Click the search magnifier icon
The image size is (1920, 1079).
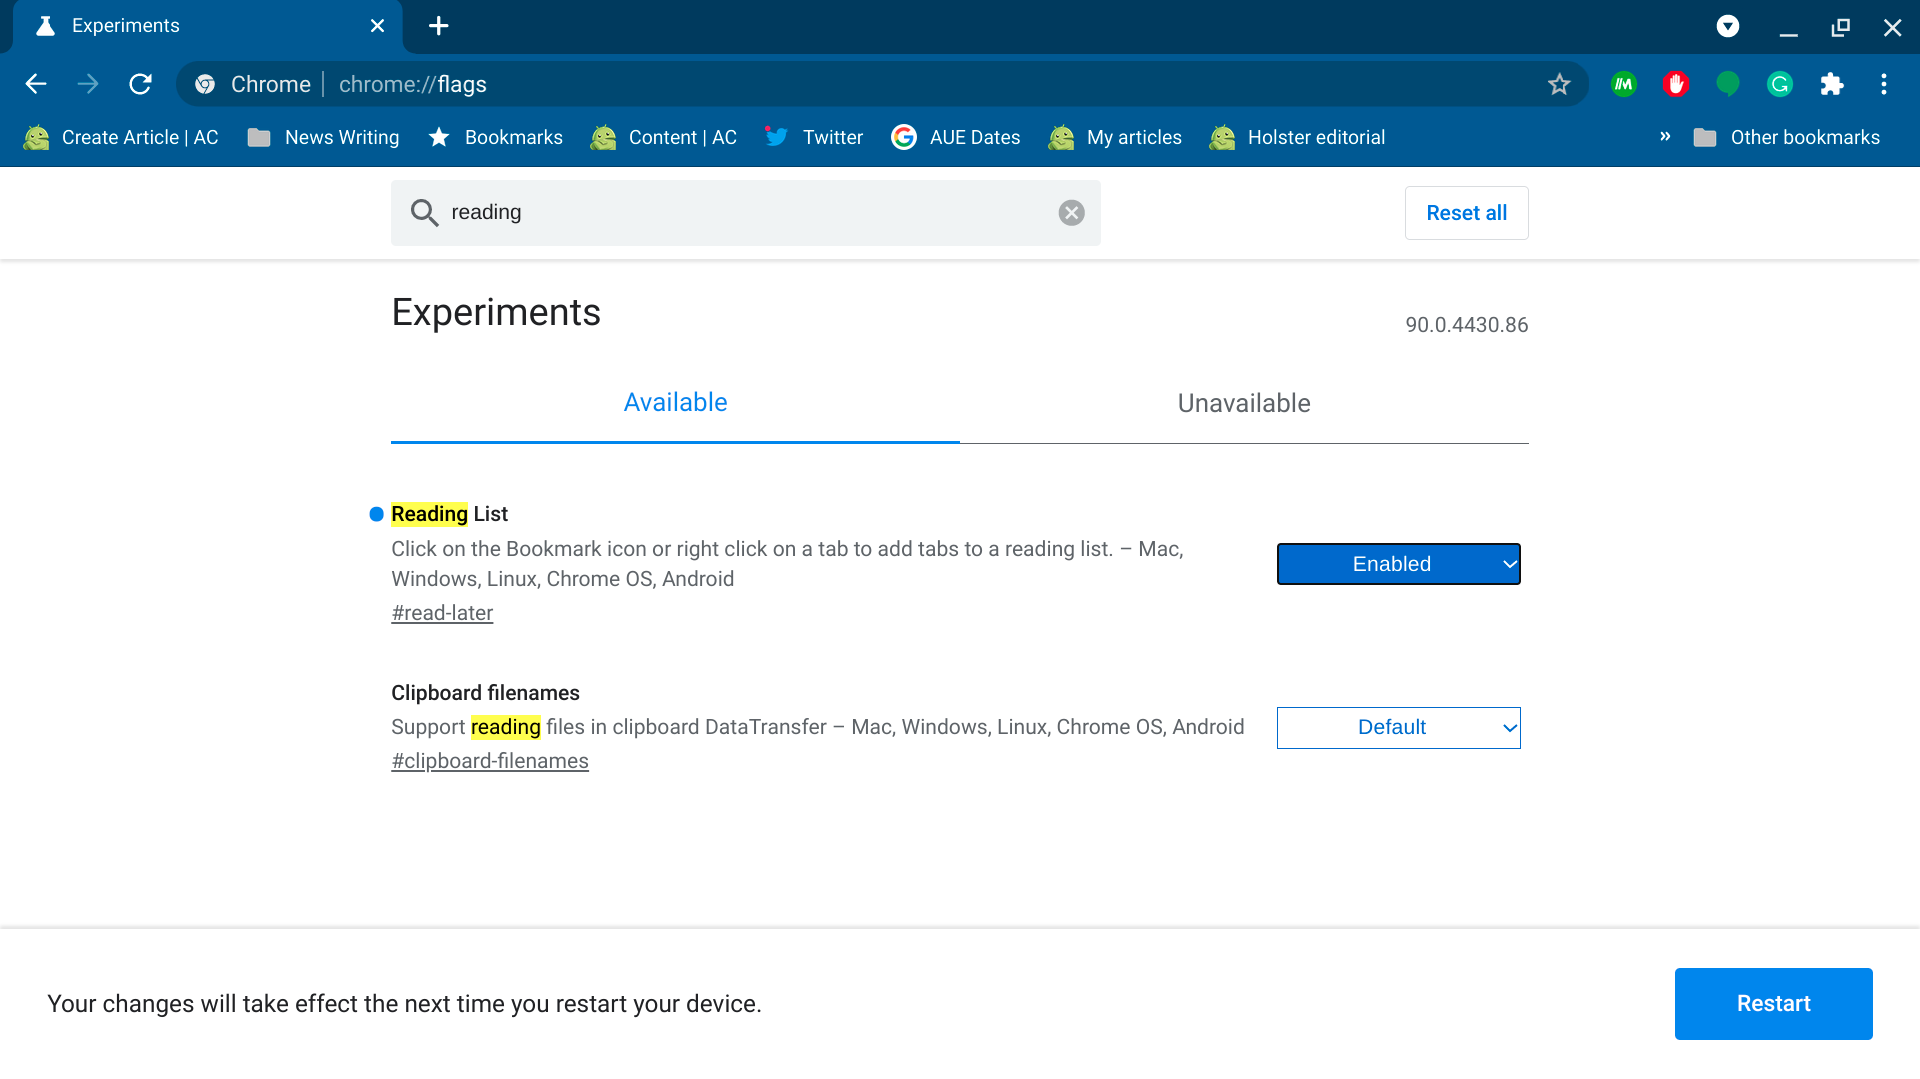pyautogui.click(x=424, y=213)
